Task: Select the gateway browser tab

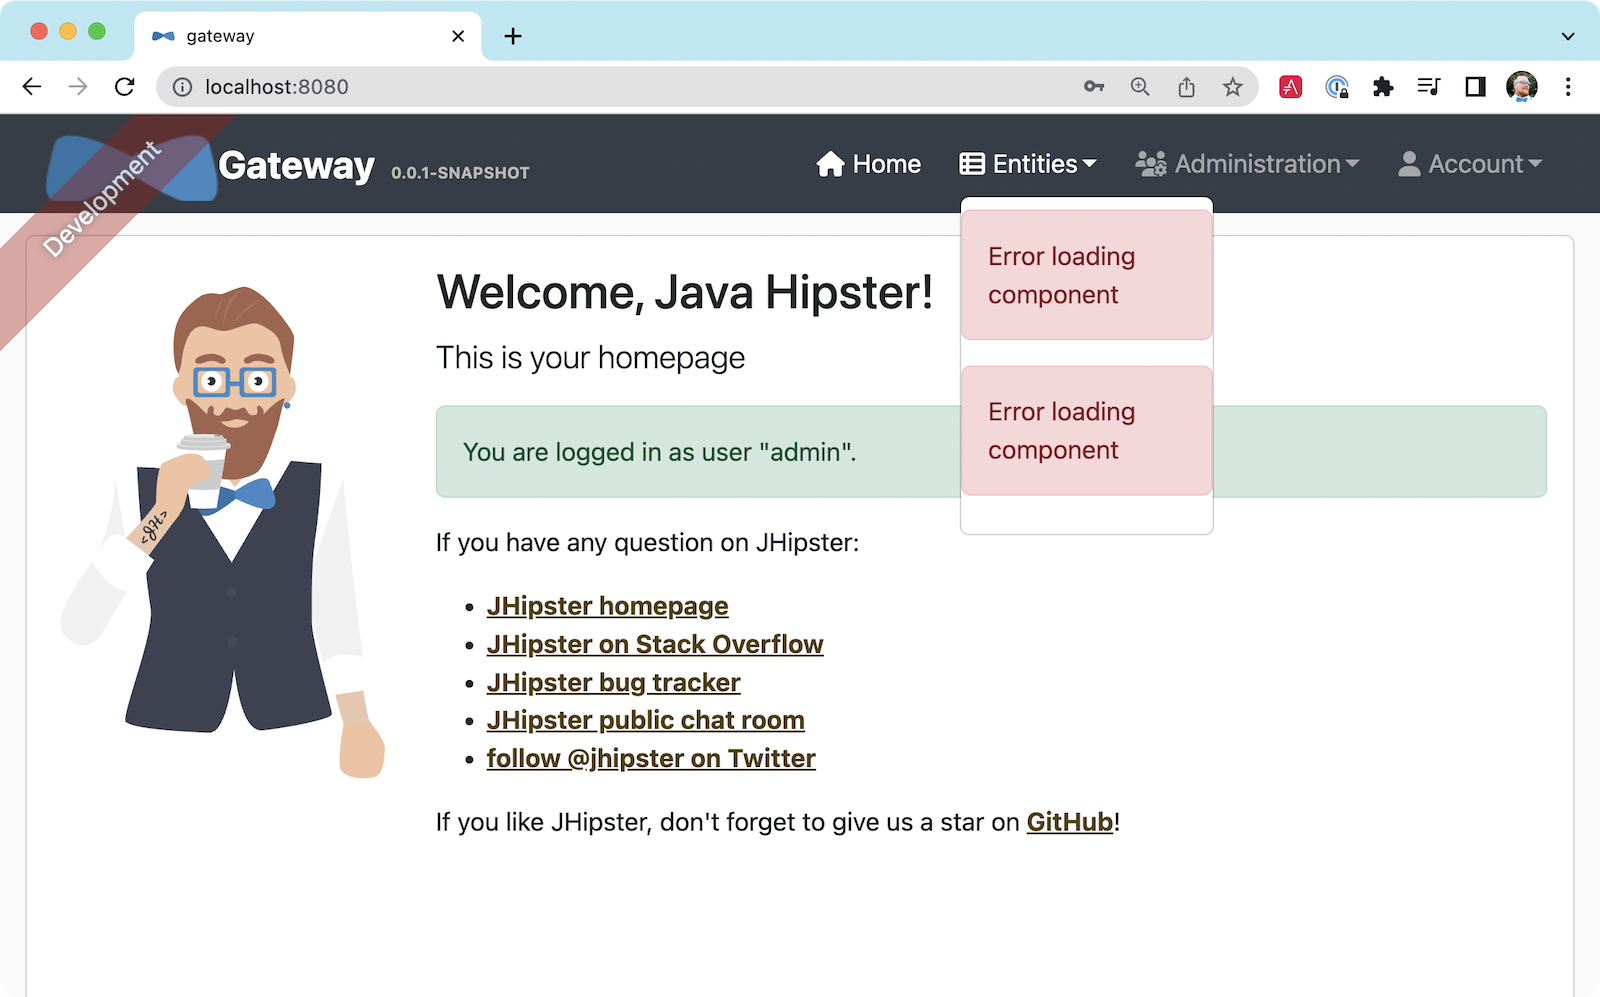Action: tap(300, 36)
